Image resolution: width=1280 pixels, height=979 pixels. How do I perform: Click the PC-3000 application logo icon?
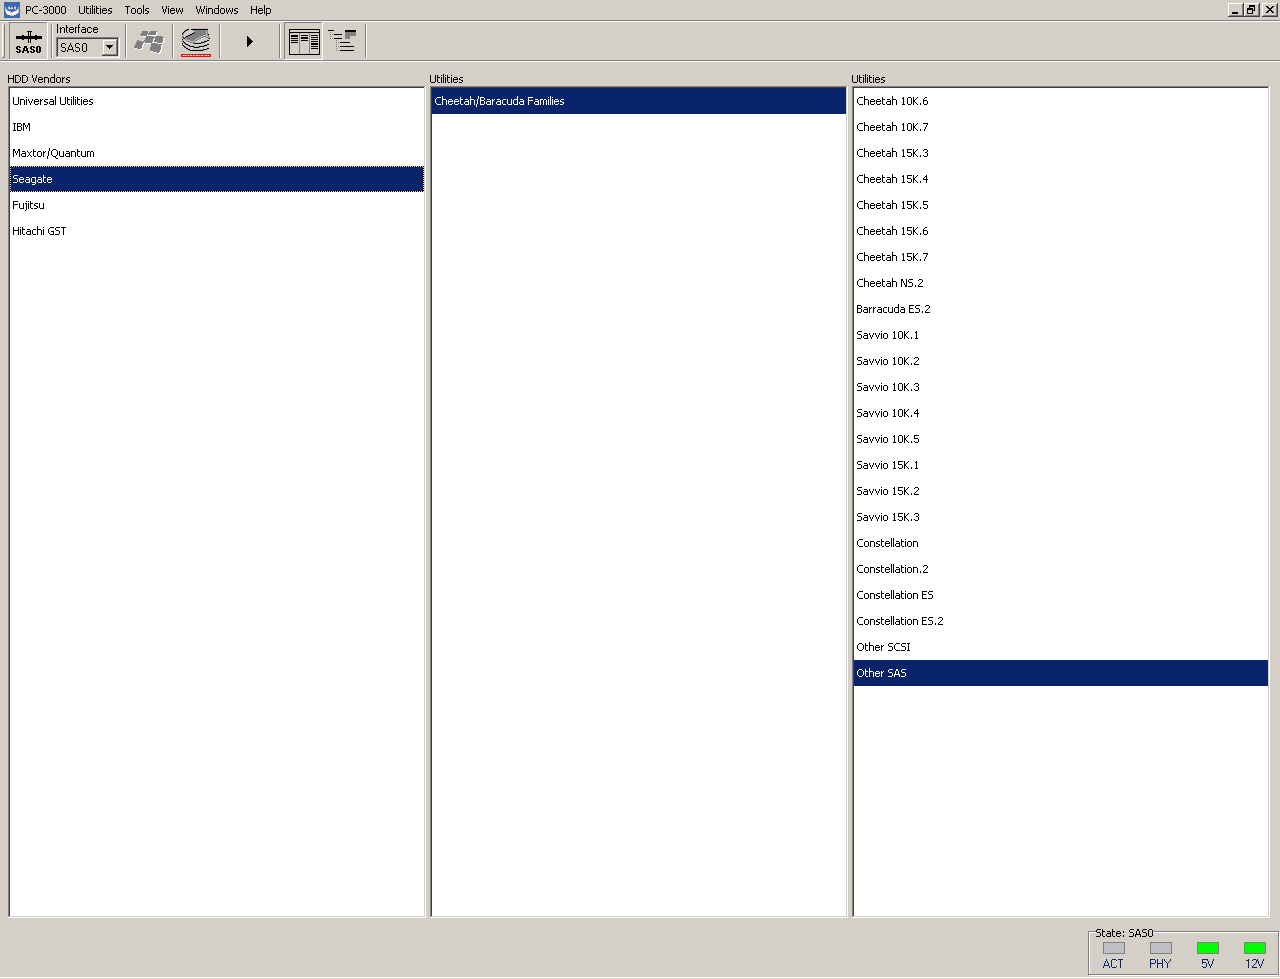[12, 10]
